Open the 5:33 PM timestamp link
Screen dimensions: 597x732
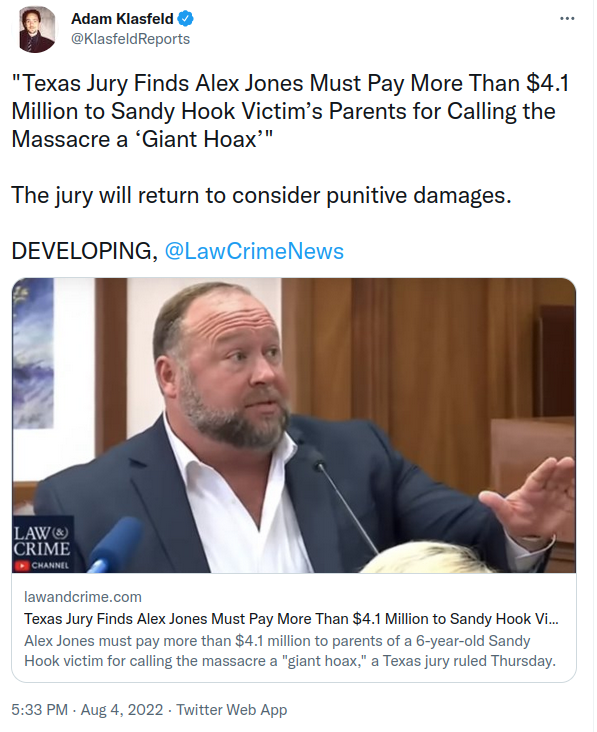tap(39, 710)
